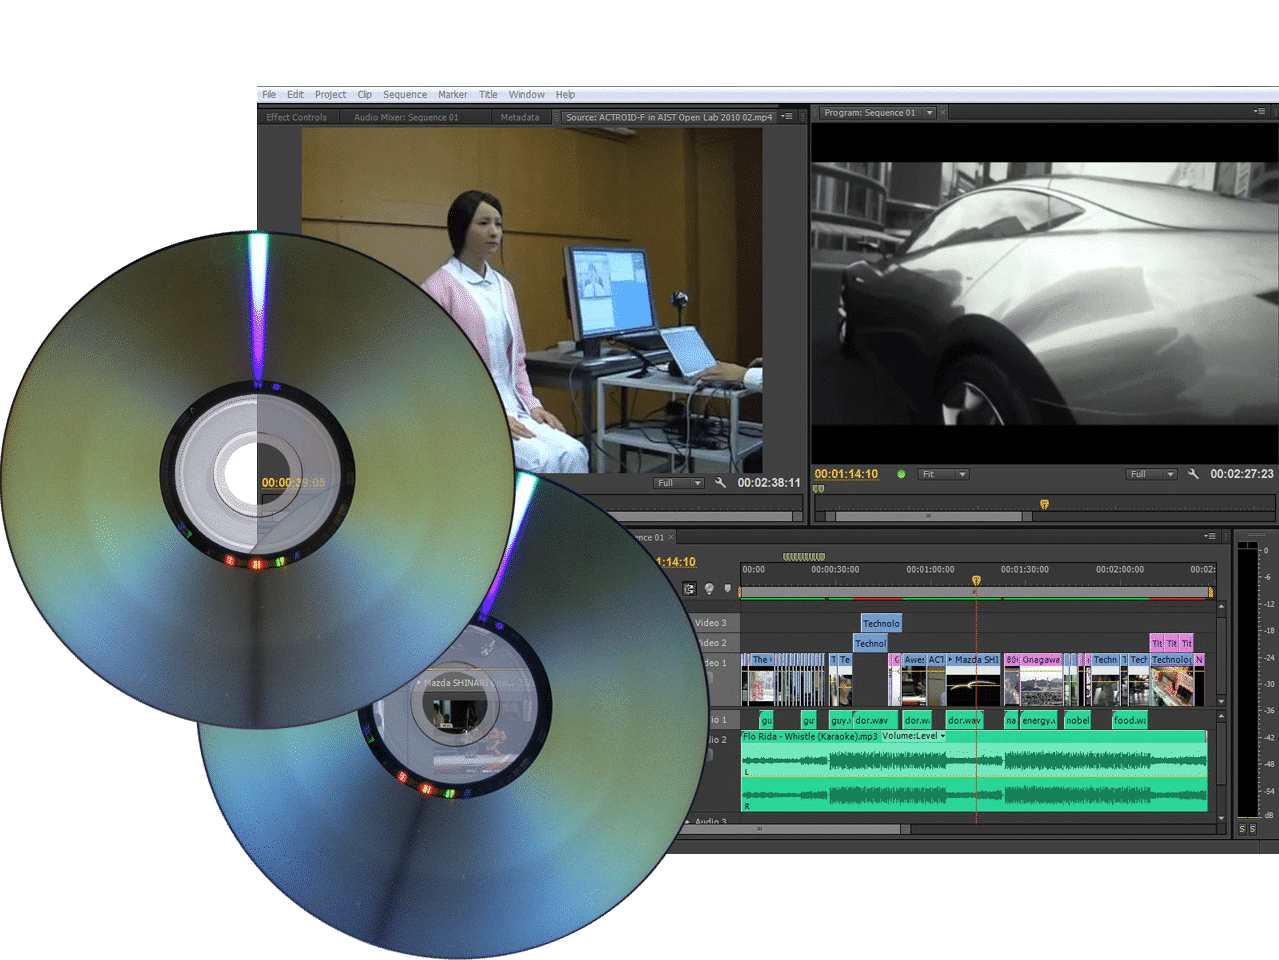This screenshot has width=1279, height=960.
Task: Switch to the Effect Controls tab
Action: point(296,117)
